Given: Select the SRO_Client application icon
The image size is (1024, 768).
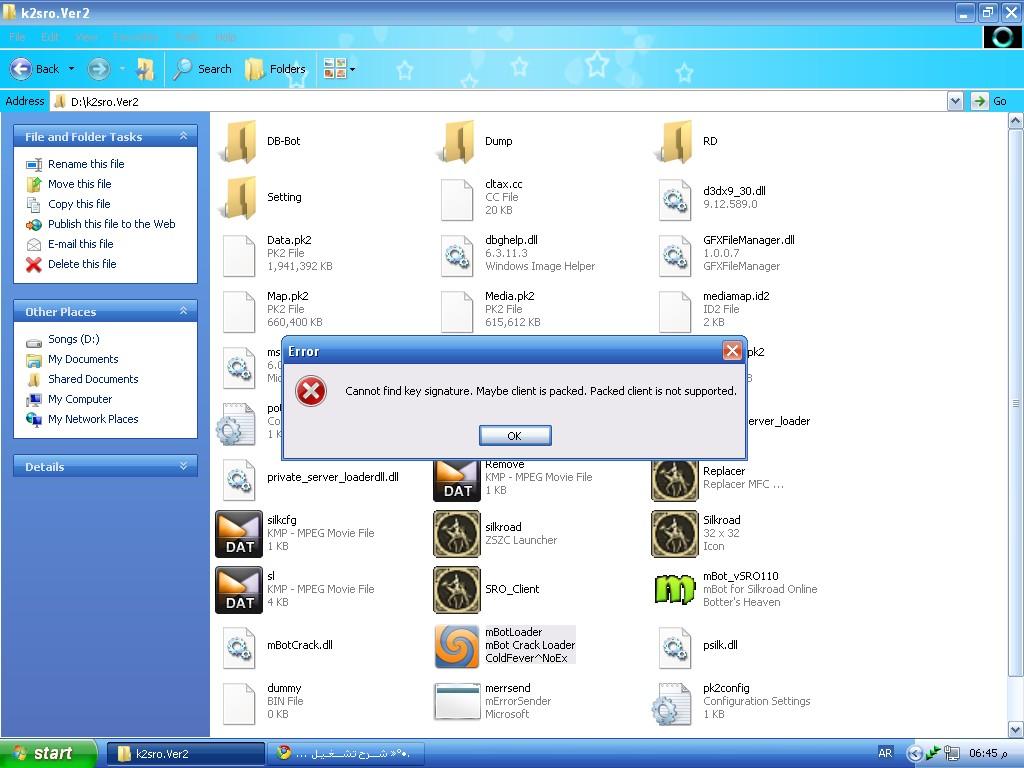Looking at the screenshot, I should 456,590.
